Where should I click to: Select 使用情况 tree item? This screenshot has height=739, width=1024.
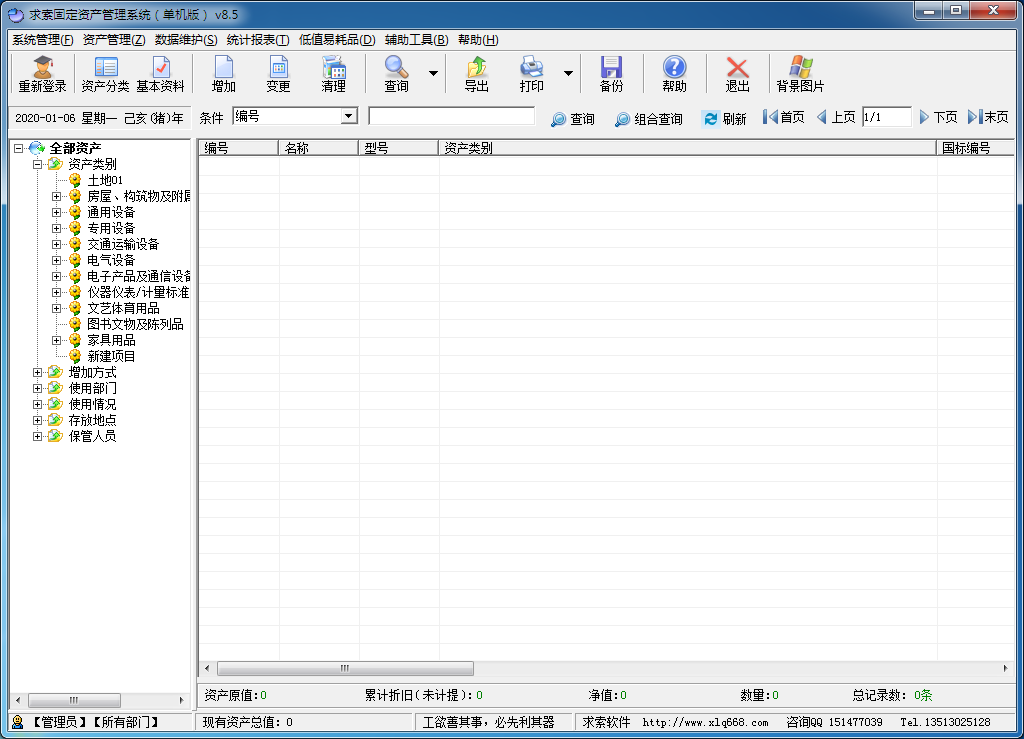coord(92,404)
